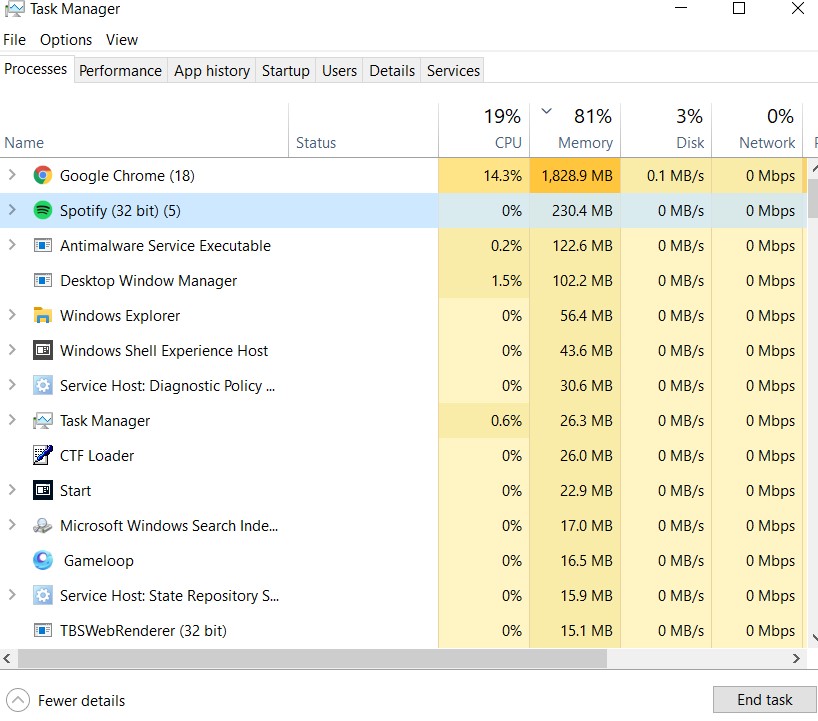The height and width of the screenshot is (721, 818).
Task: Click the End task button
Action: click(x=764, y=699)
